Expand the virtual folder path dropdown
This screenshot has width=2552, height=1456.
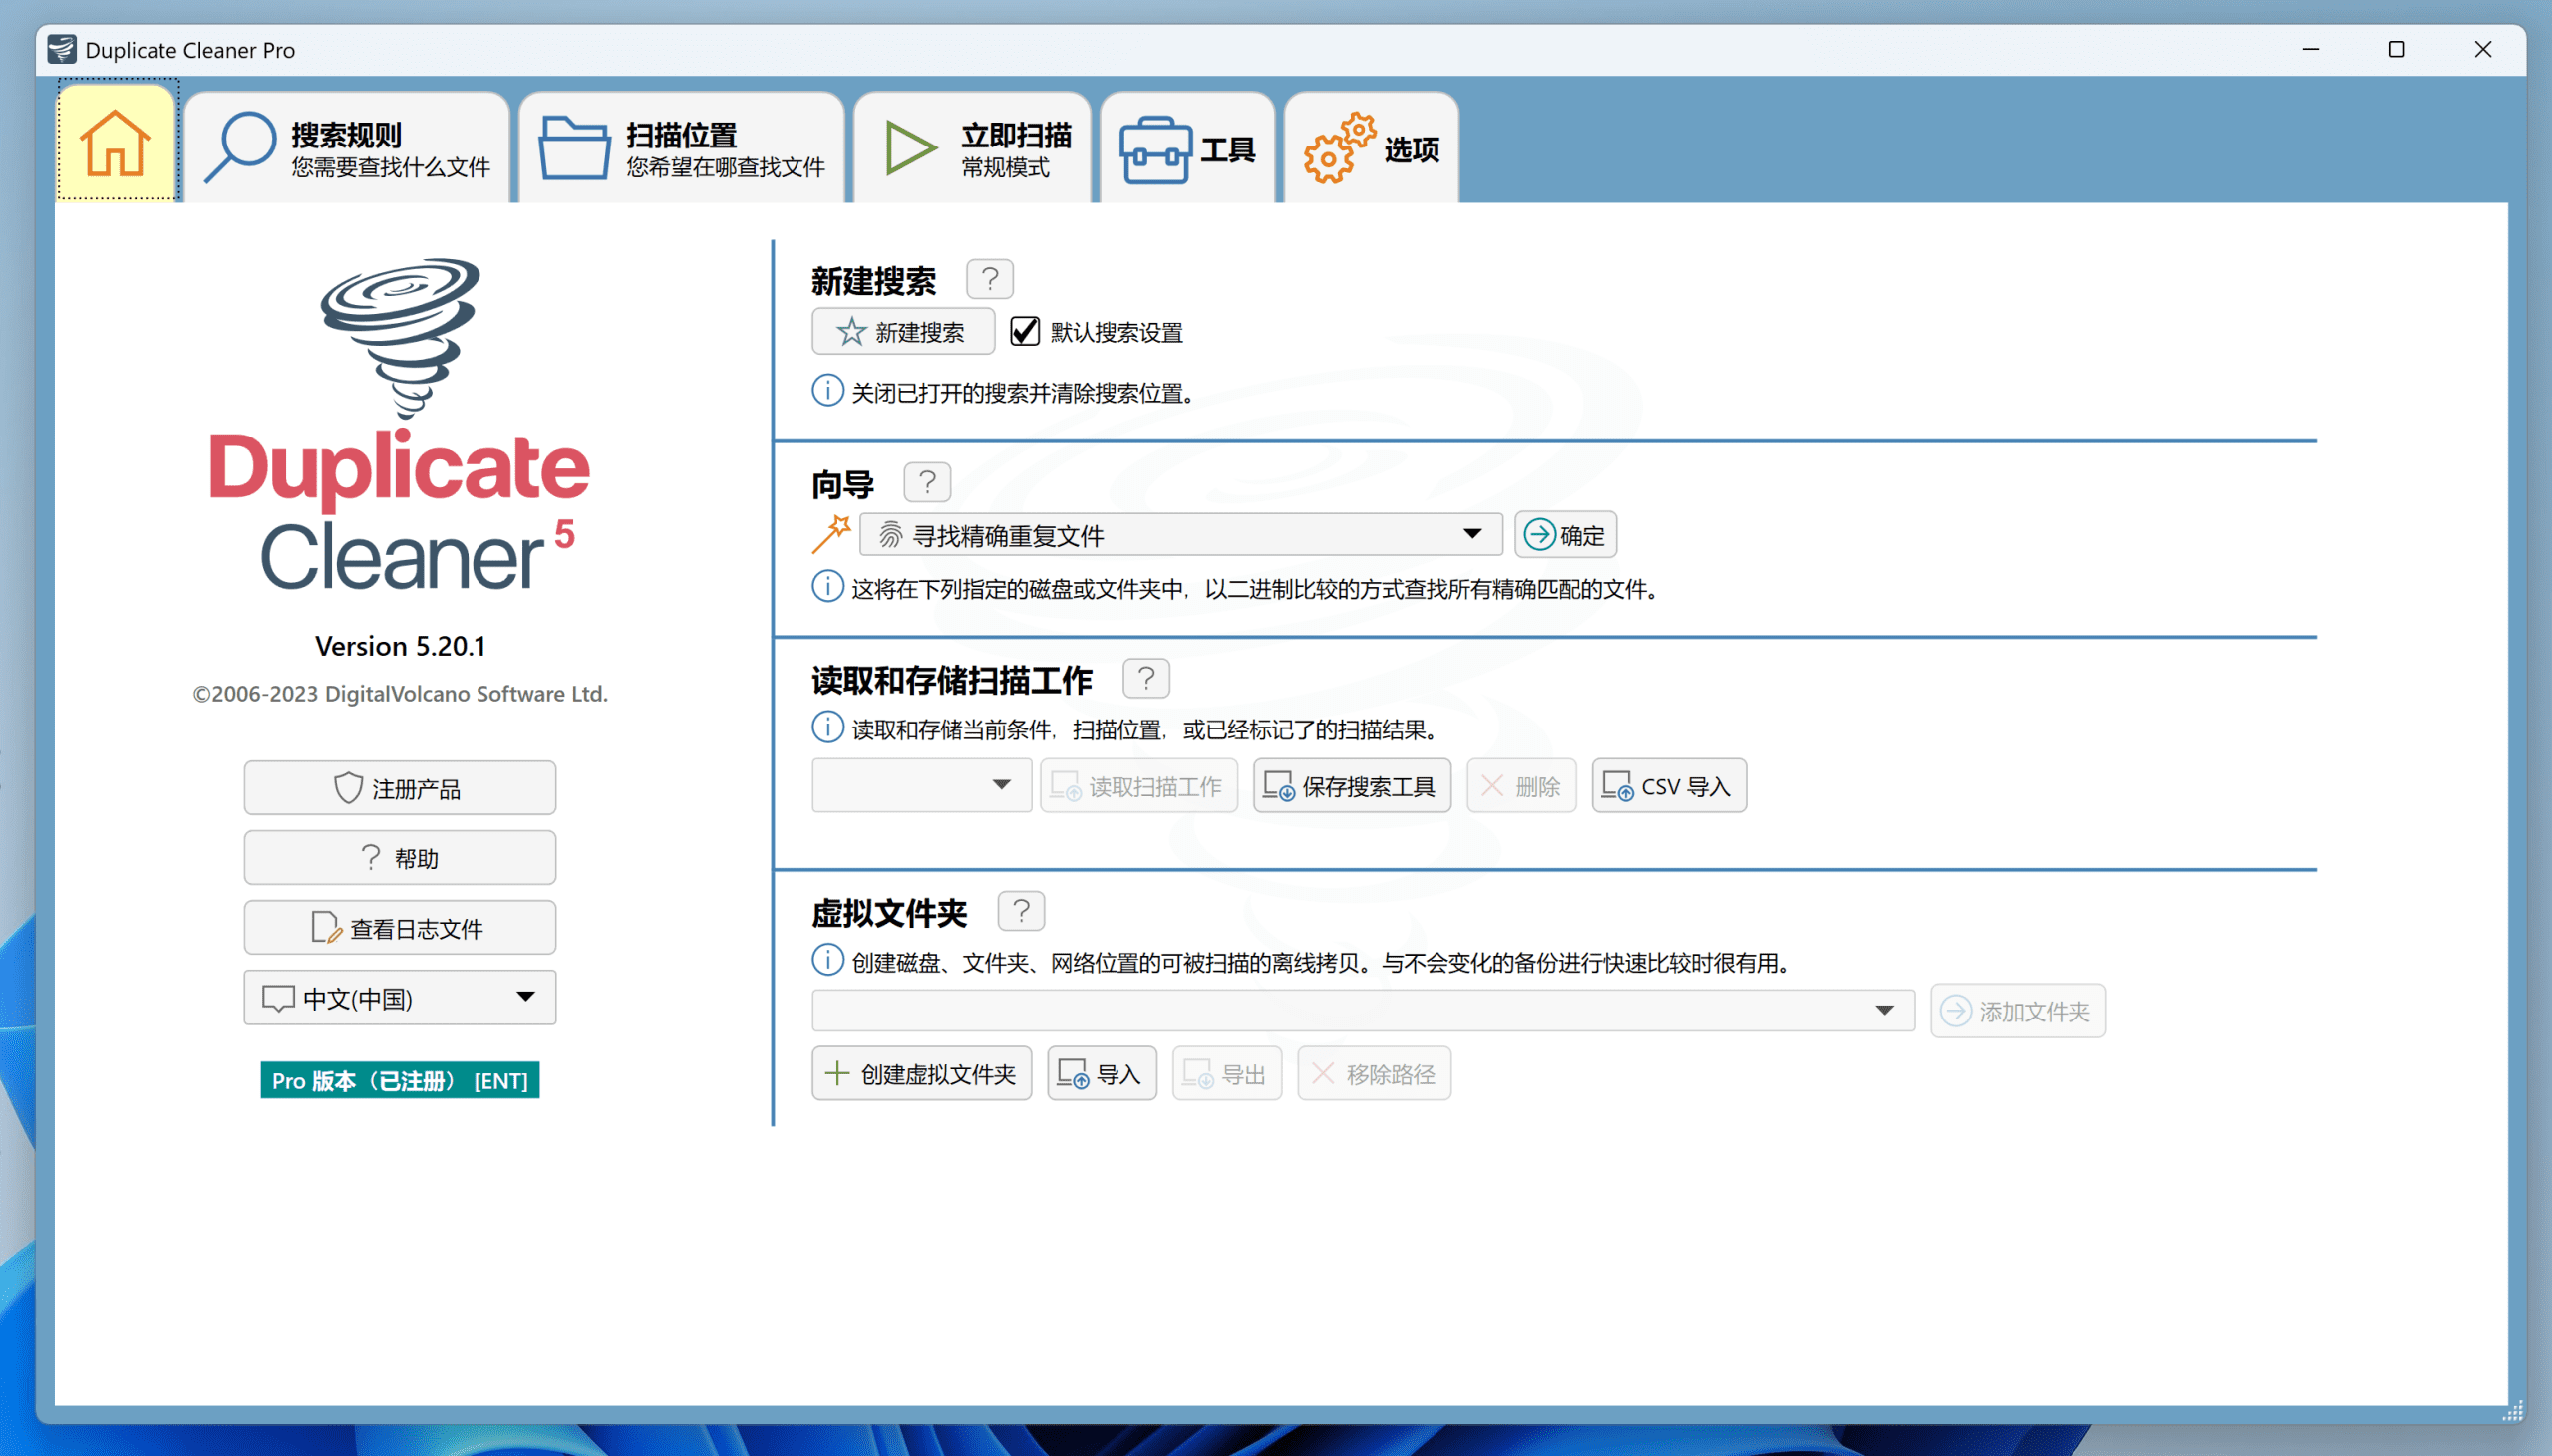coord(1363,1011)
